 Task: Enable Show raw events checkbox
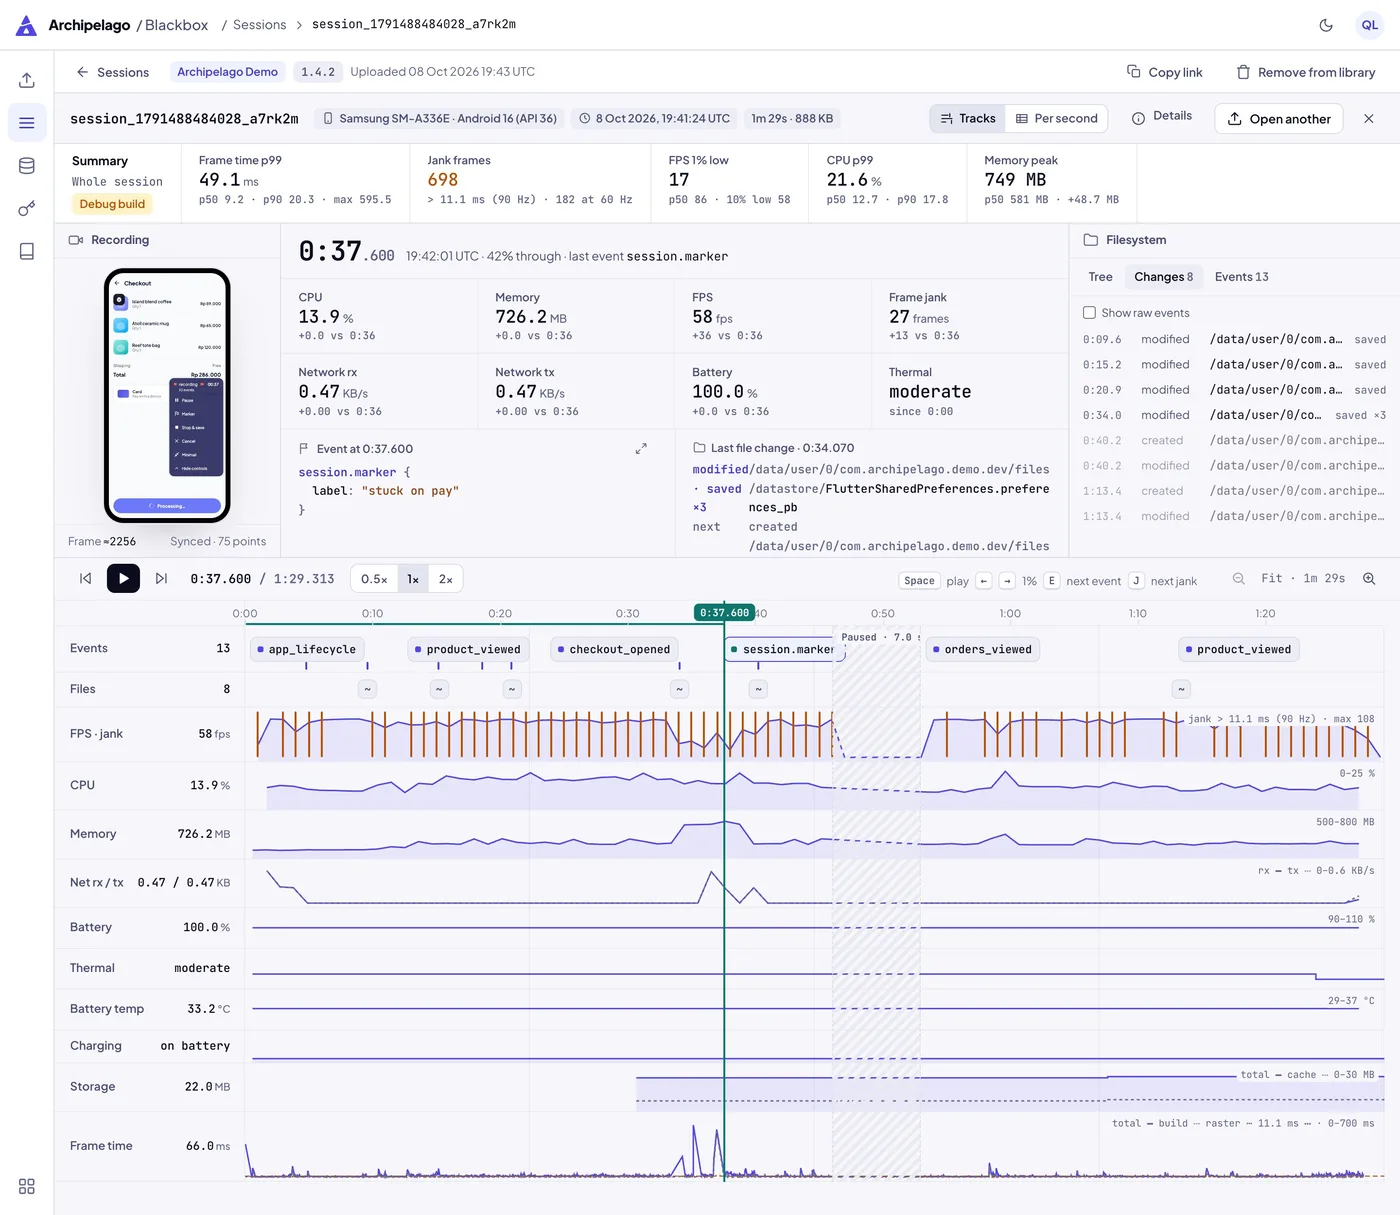point(1089,313)
